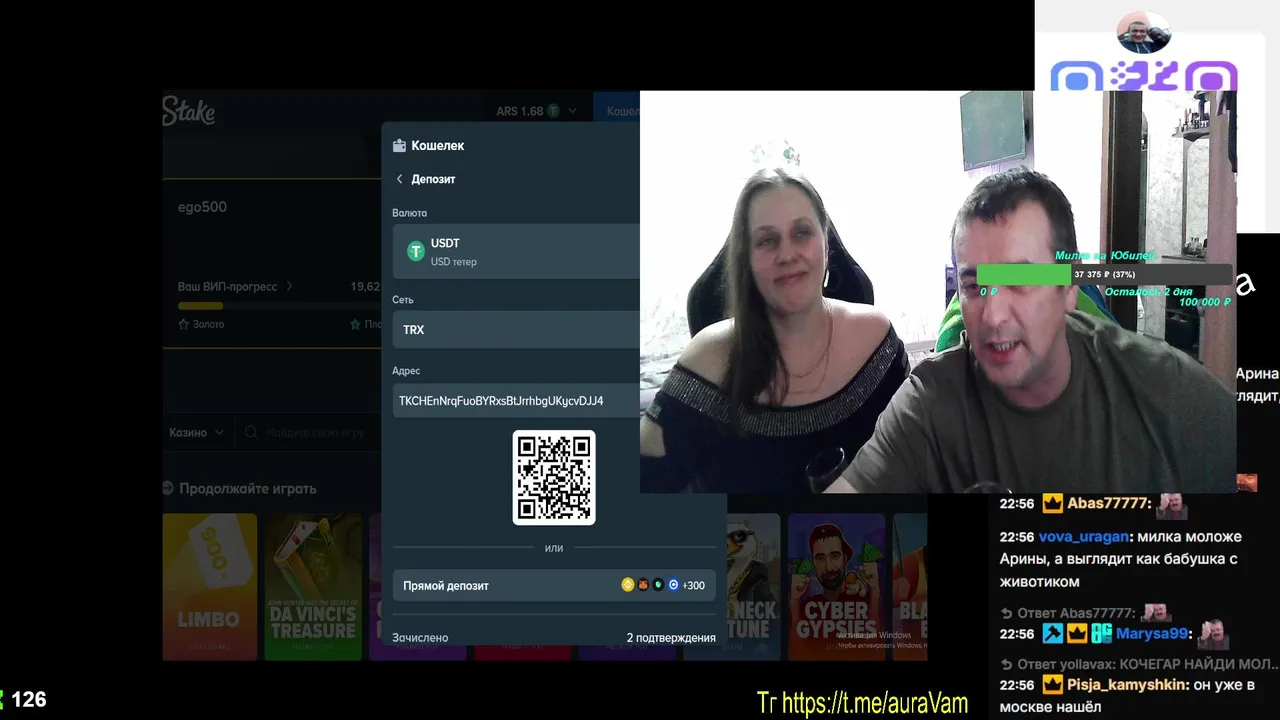
Task: Click the blue moderator hammer badge by Marysa99
Action: click(1052, 633)
